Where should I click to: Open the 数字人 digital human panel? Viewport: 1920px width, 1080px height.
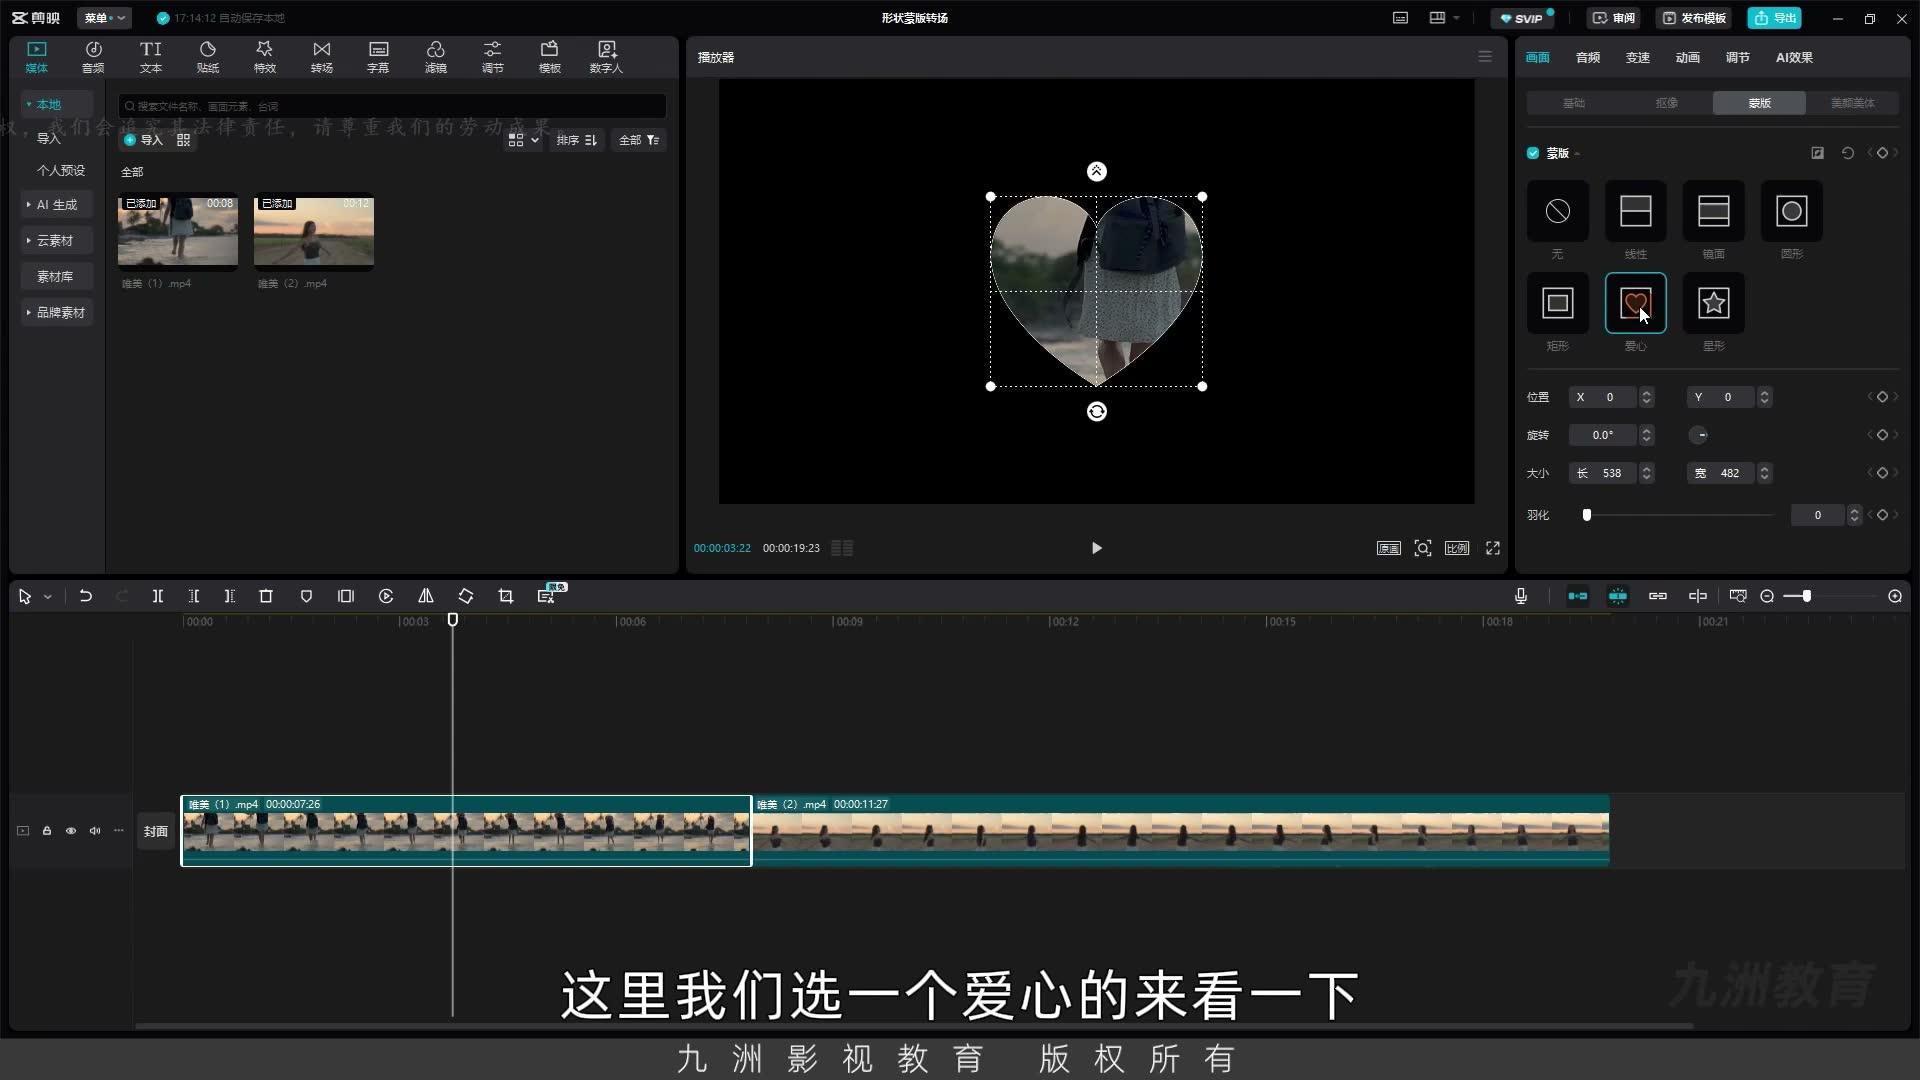click(x=606, y=57)
